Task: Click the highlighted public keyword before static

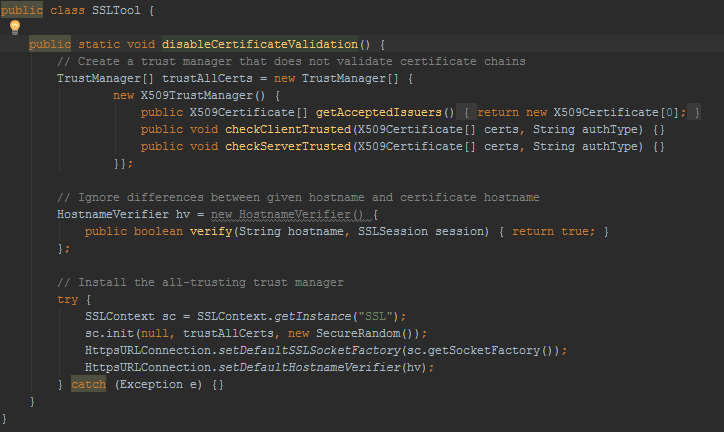Action: pyautogui.click(x=50, y=44)
